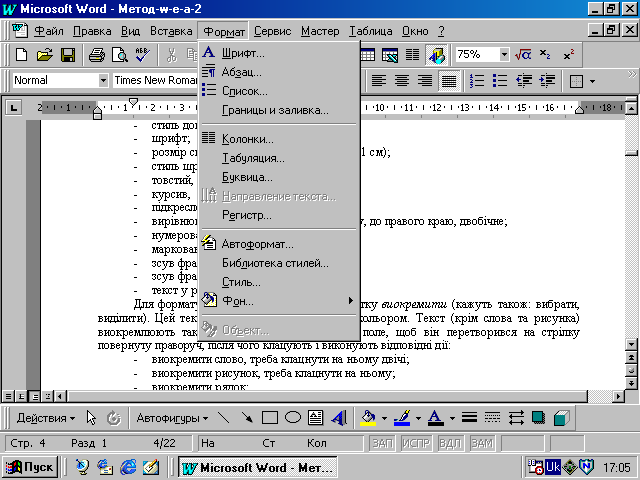The height and width of the screenshot is (480, 640).
Task: Align text right
Action: [425, 80]
